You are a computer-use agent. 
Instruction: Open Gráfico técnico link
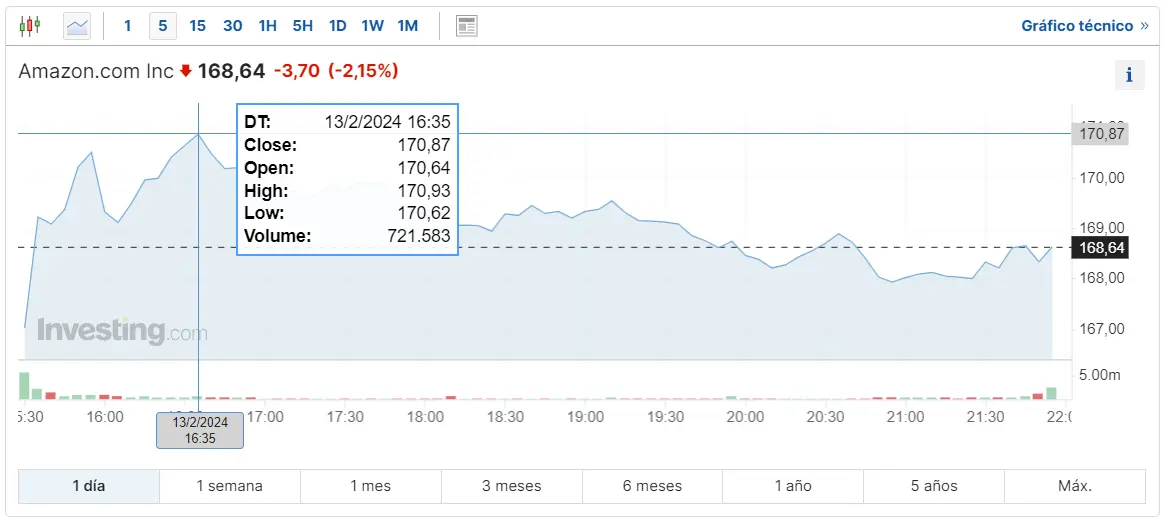[x=1077, y=26]
